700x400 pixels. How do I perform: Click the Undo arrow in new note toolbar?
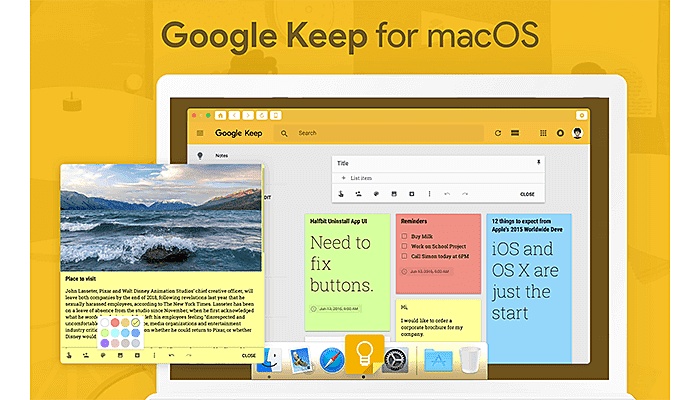pyautogui.click(x=447, y=194)
